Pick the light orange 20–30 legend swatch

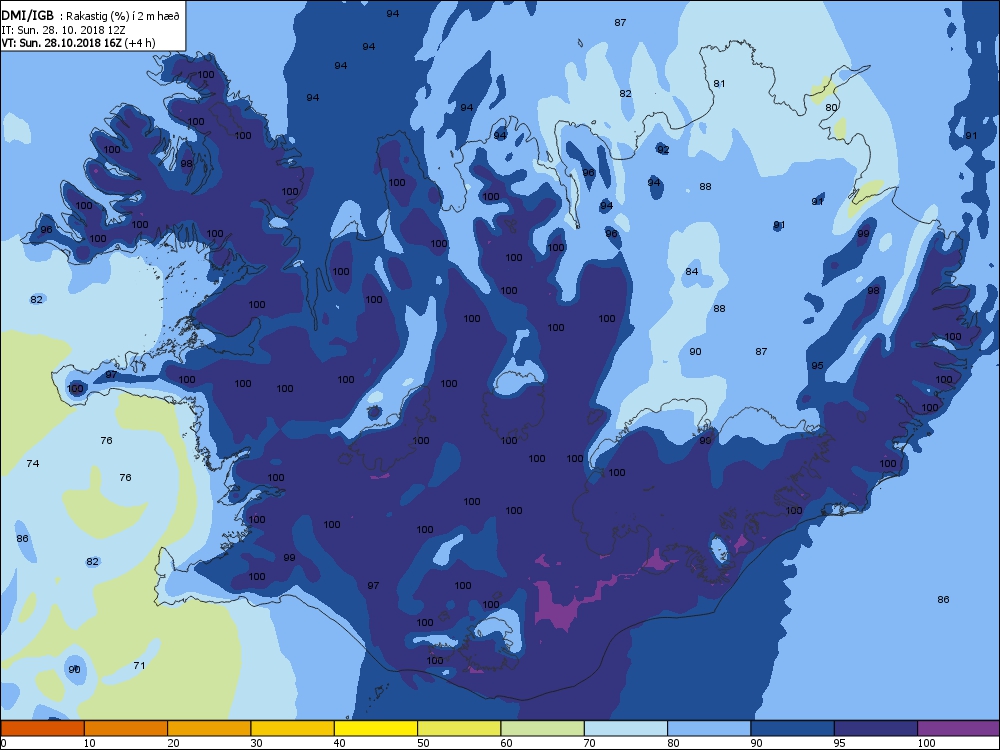(209, 728)
